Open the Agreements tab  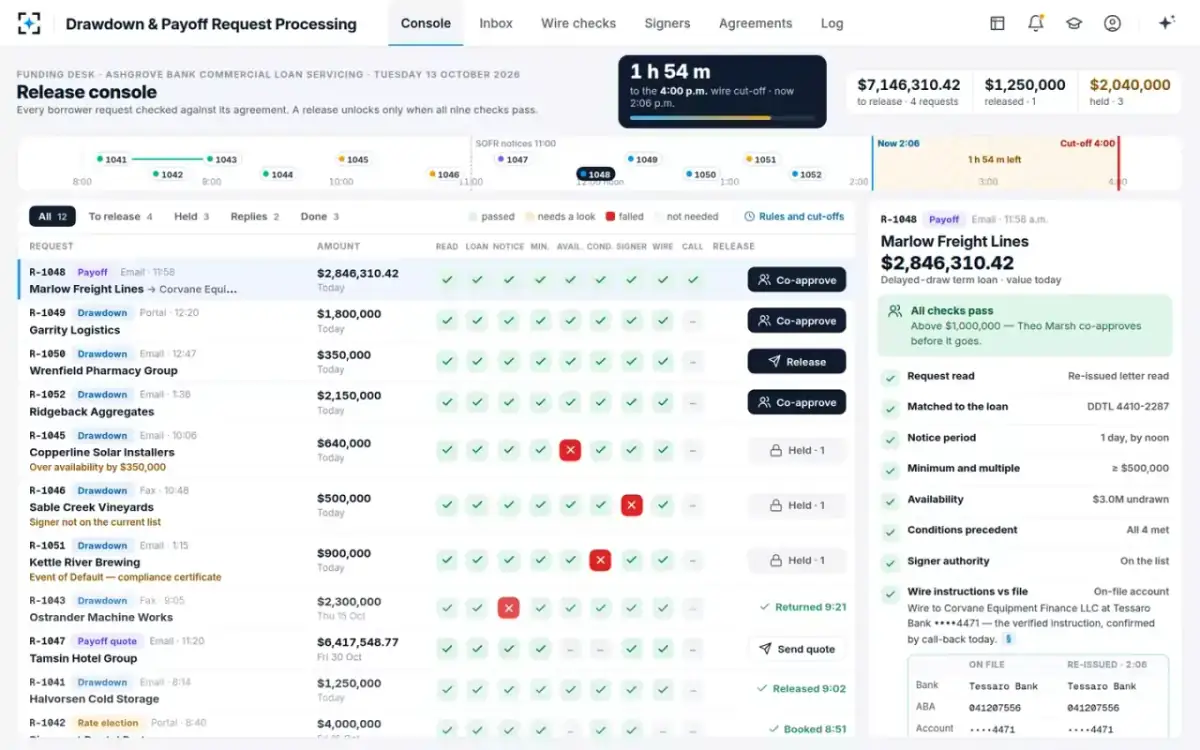click(755, 23)
